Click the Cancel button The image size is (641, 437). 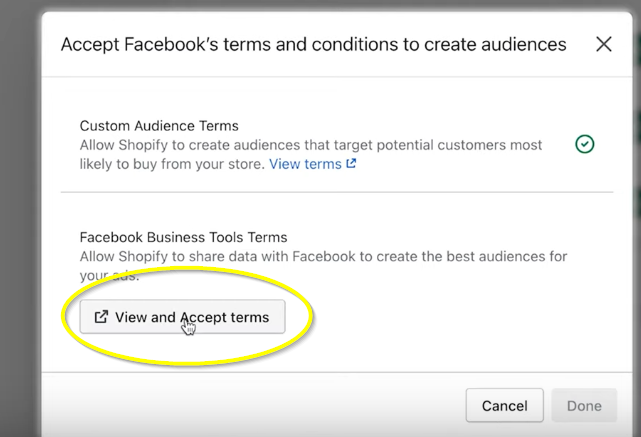point(504,406)
